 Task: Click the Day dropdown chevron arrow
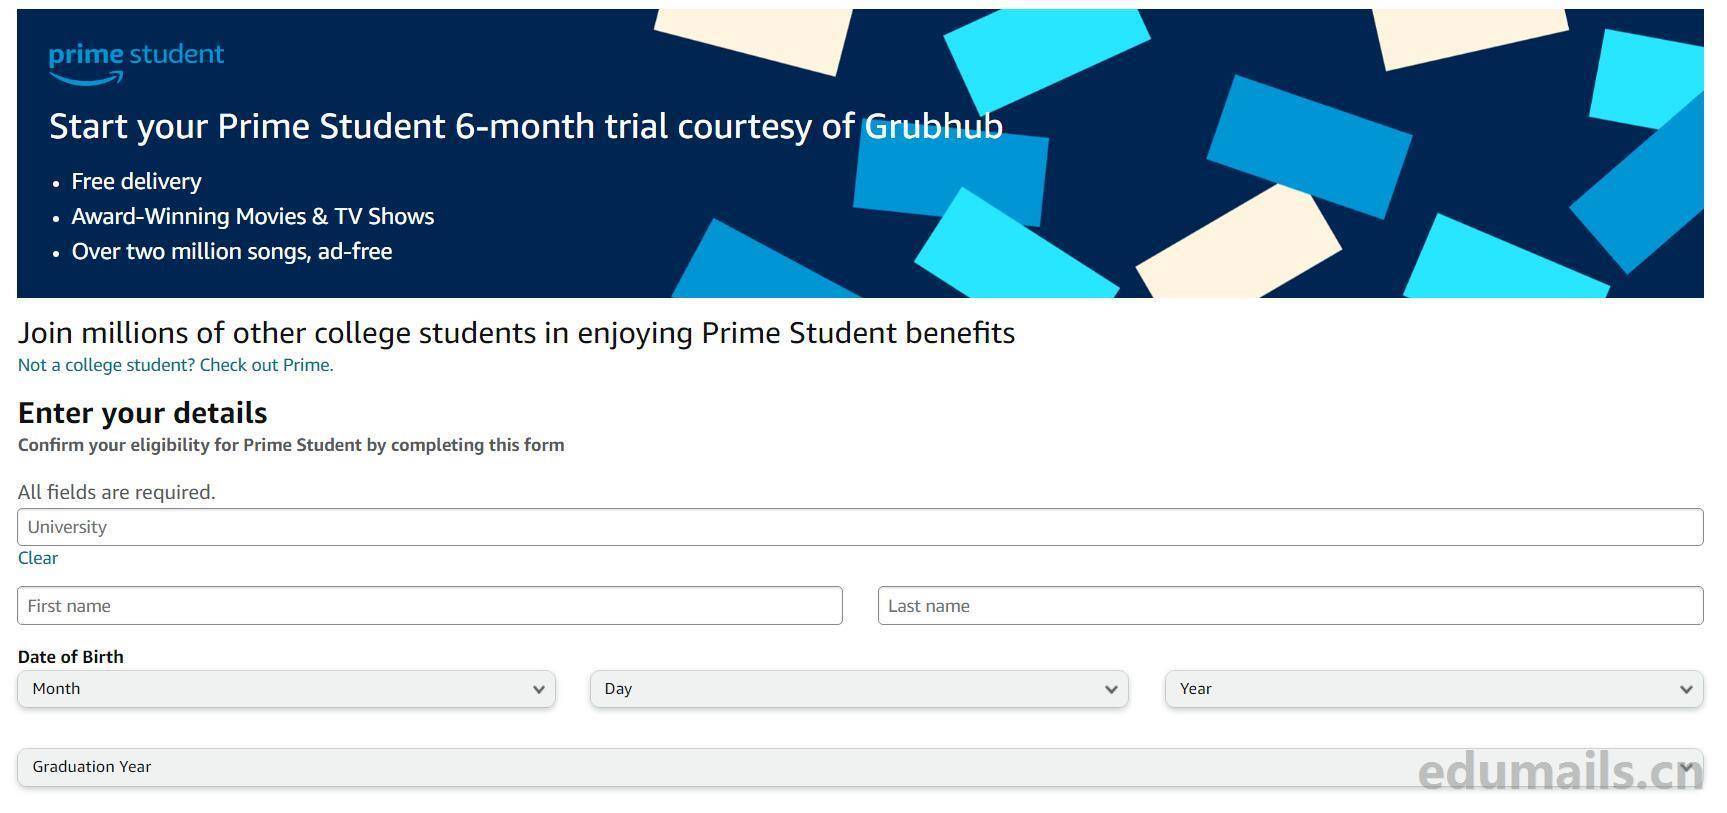(1110, 689)
